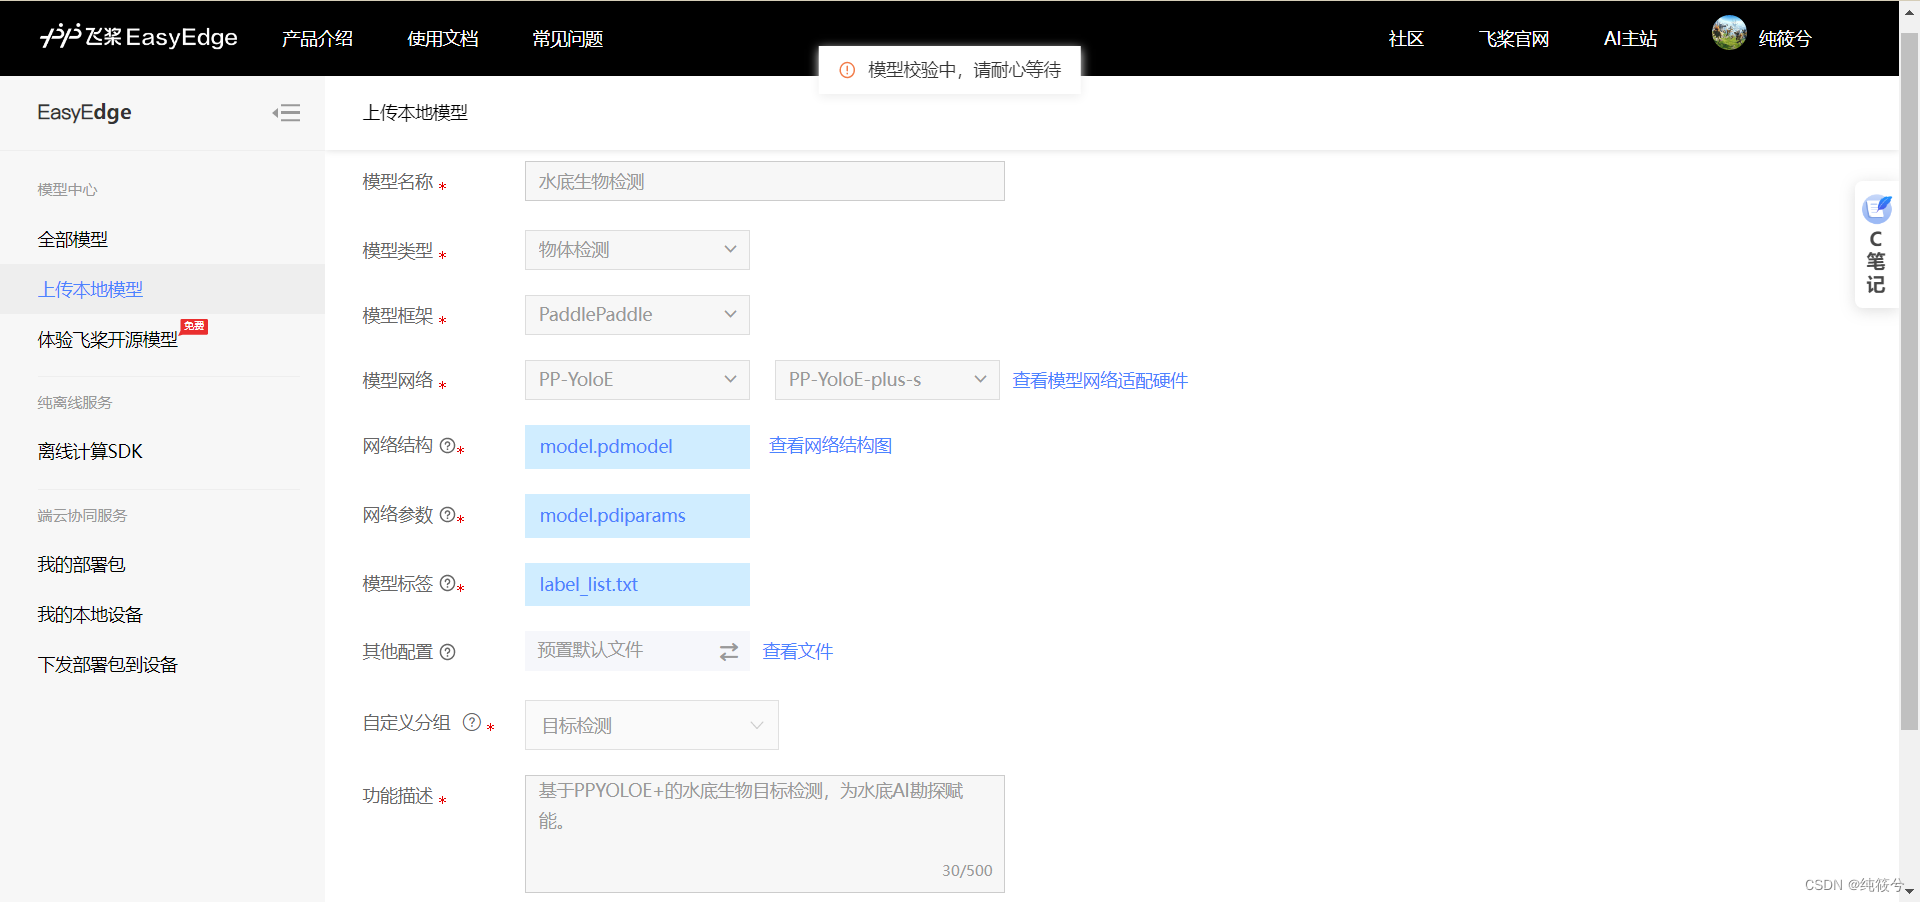Viewport: 1920px width, 902px height.
Task: Open the 模型框架 dropdown showing PaddlePaddle
Action: 637,315
